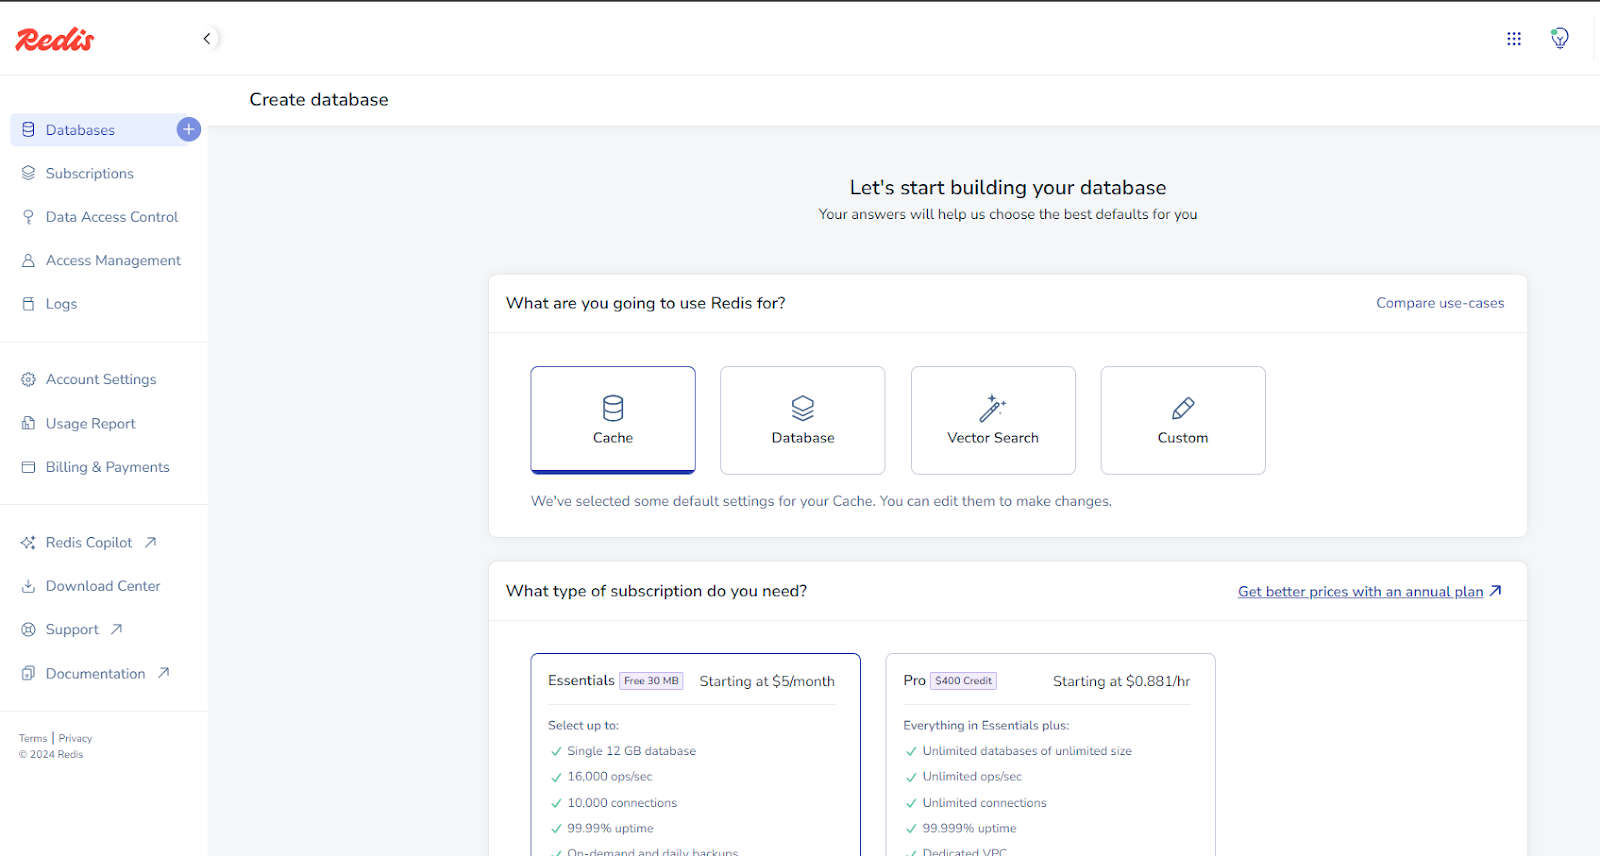Click the lightbulb tips icon
Viewport: 1600px width, 856px height.
tap(1559, 39)
